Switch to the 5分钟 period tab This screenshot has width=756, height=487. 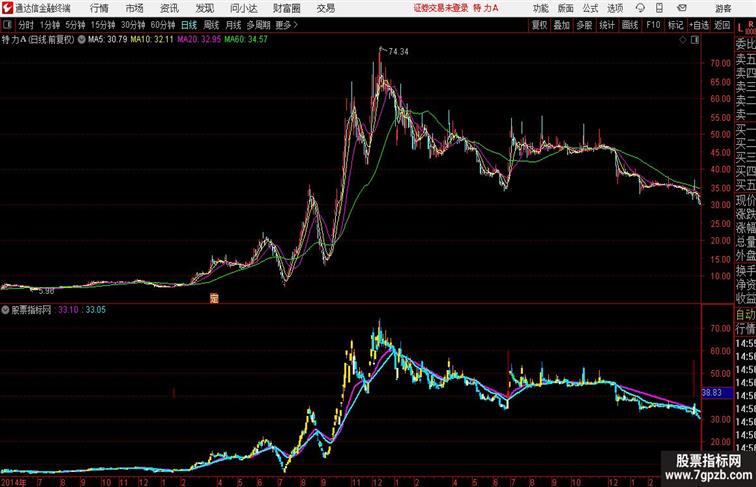[x=75, y=25]
